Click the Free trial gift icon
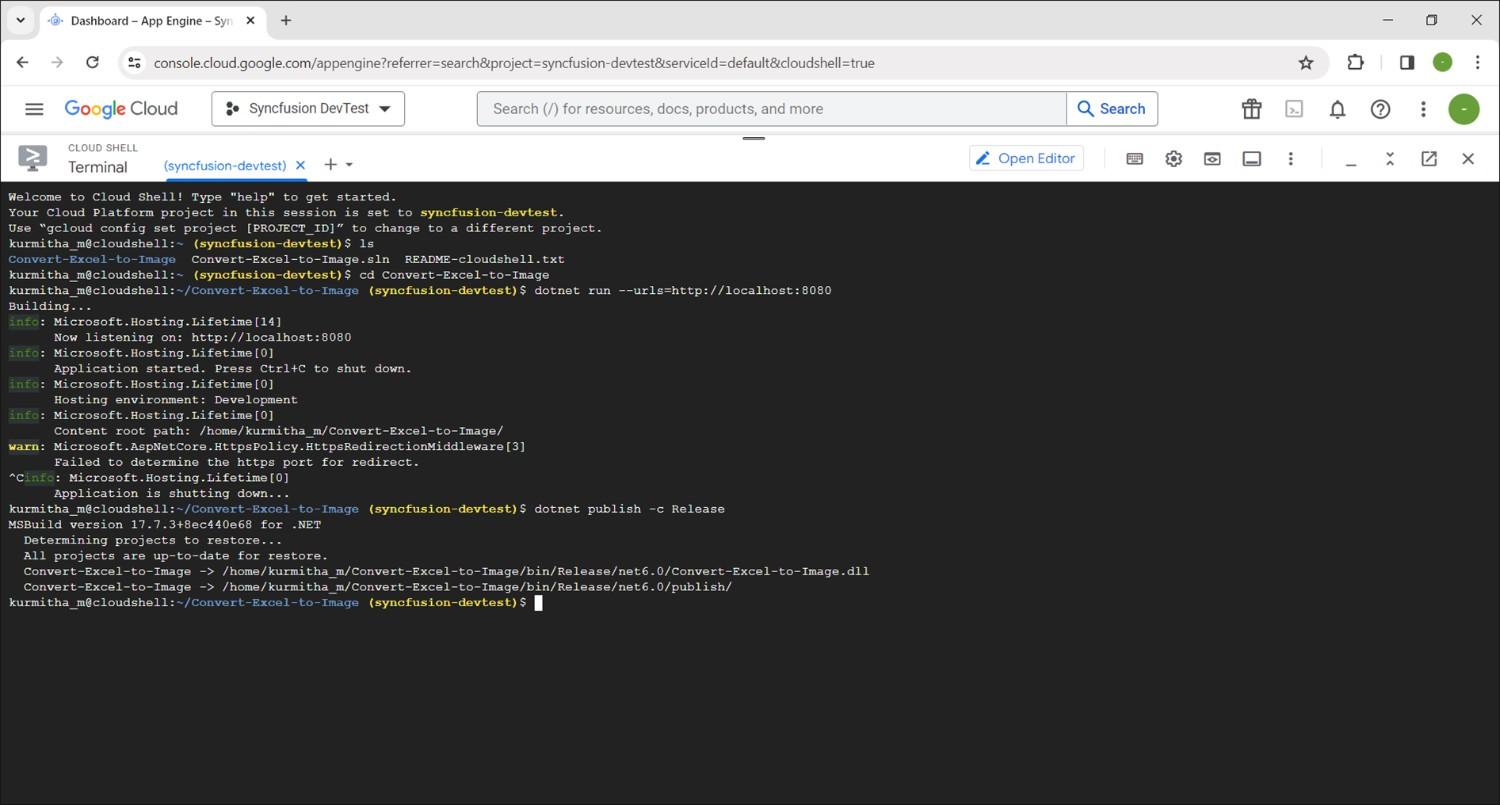The width and height of the screenshot is (1500, 805). tap(1251, 109)
